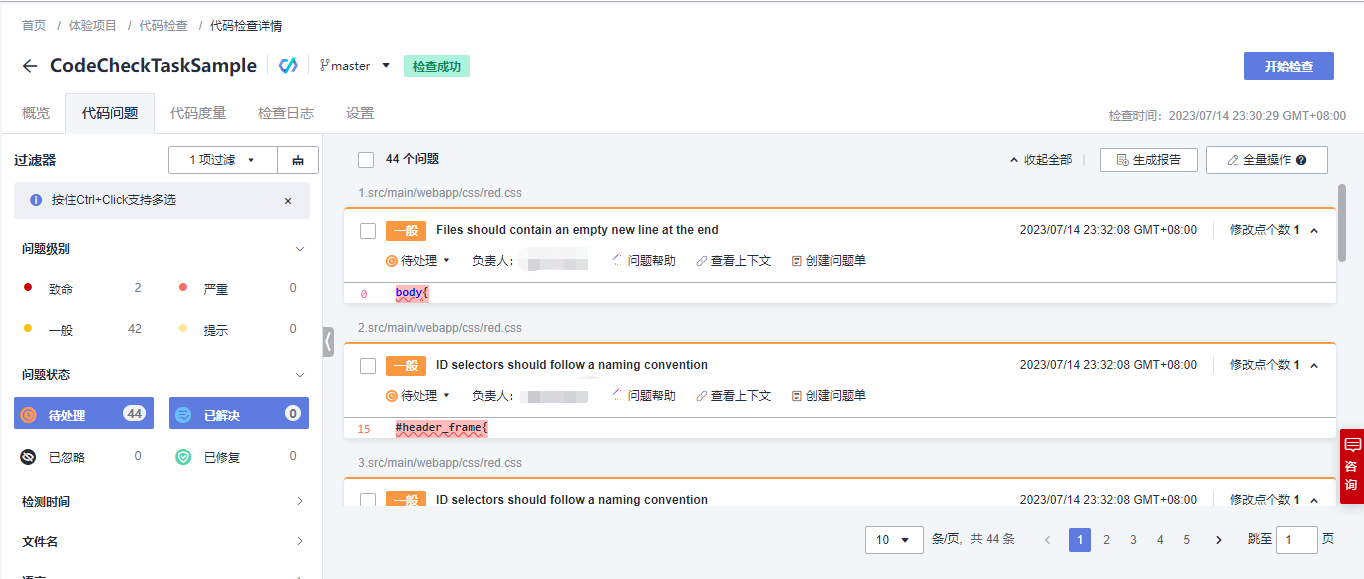Open the 检查日志 tab
This screenshot has height=579, width=1364.
(x=286, y=113)
